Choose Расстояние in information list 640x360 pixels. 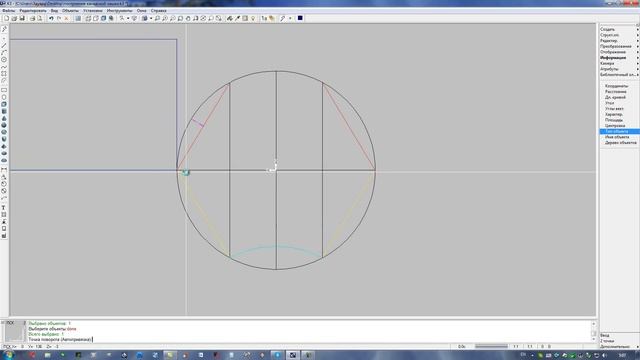coord(616,92)
